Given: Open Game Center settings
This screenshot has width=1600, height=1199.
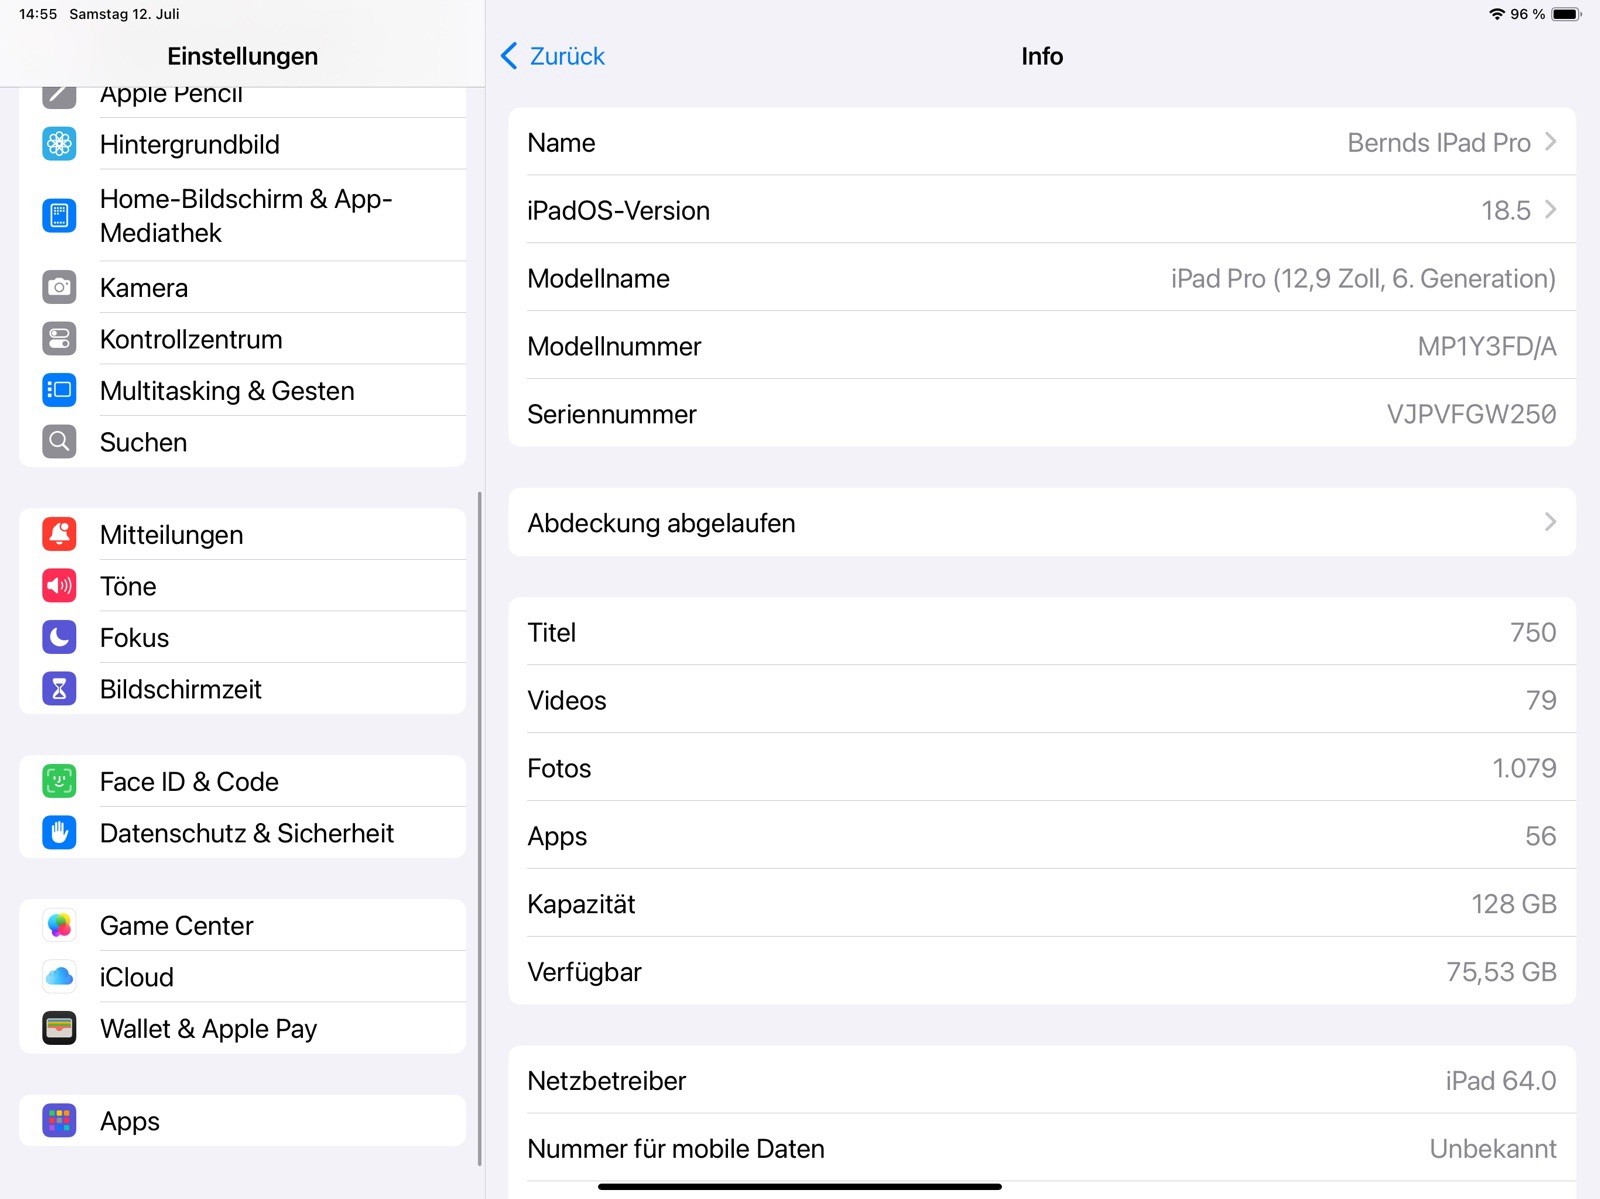Looking at the screenshot, I should click(243, 925).
